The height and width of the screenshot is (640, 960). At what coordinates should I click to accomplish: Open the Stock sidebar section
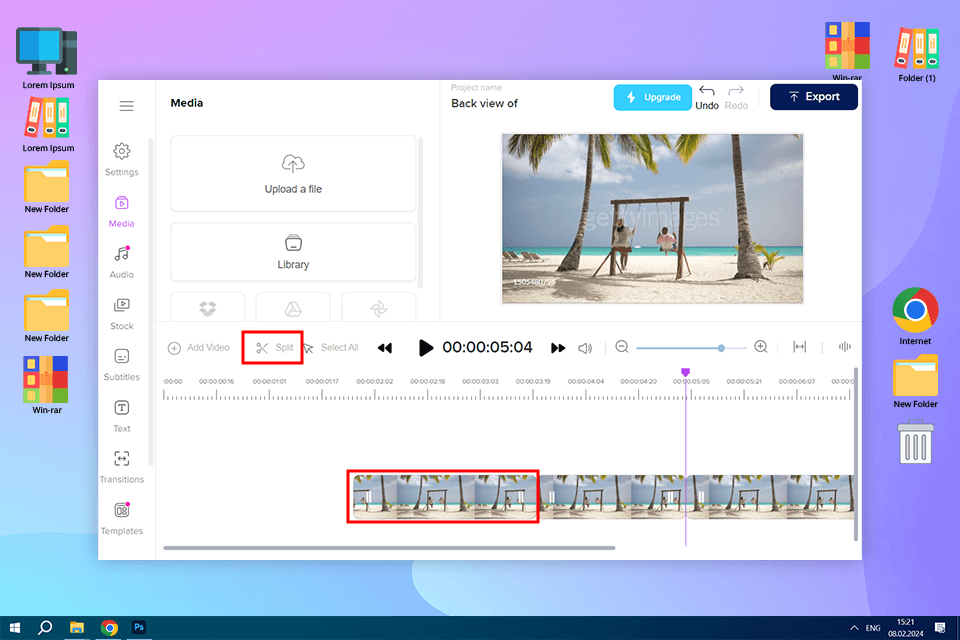121,314
